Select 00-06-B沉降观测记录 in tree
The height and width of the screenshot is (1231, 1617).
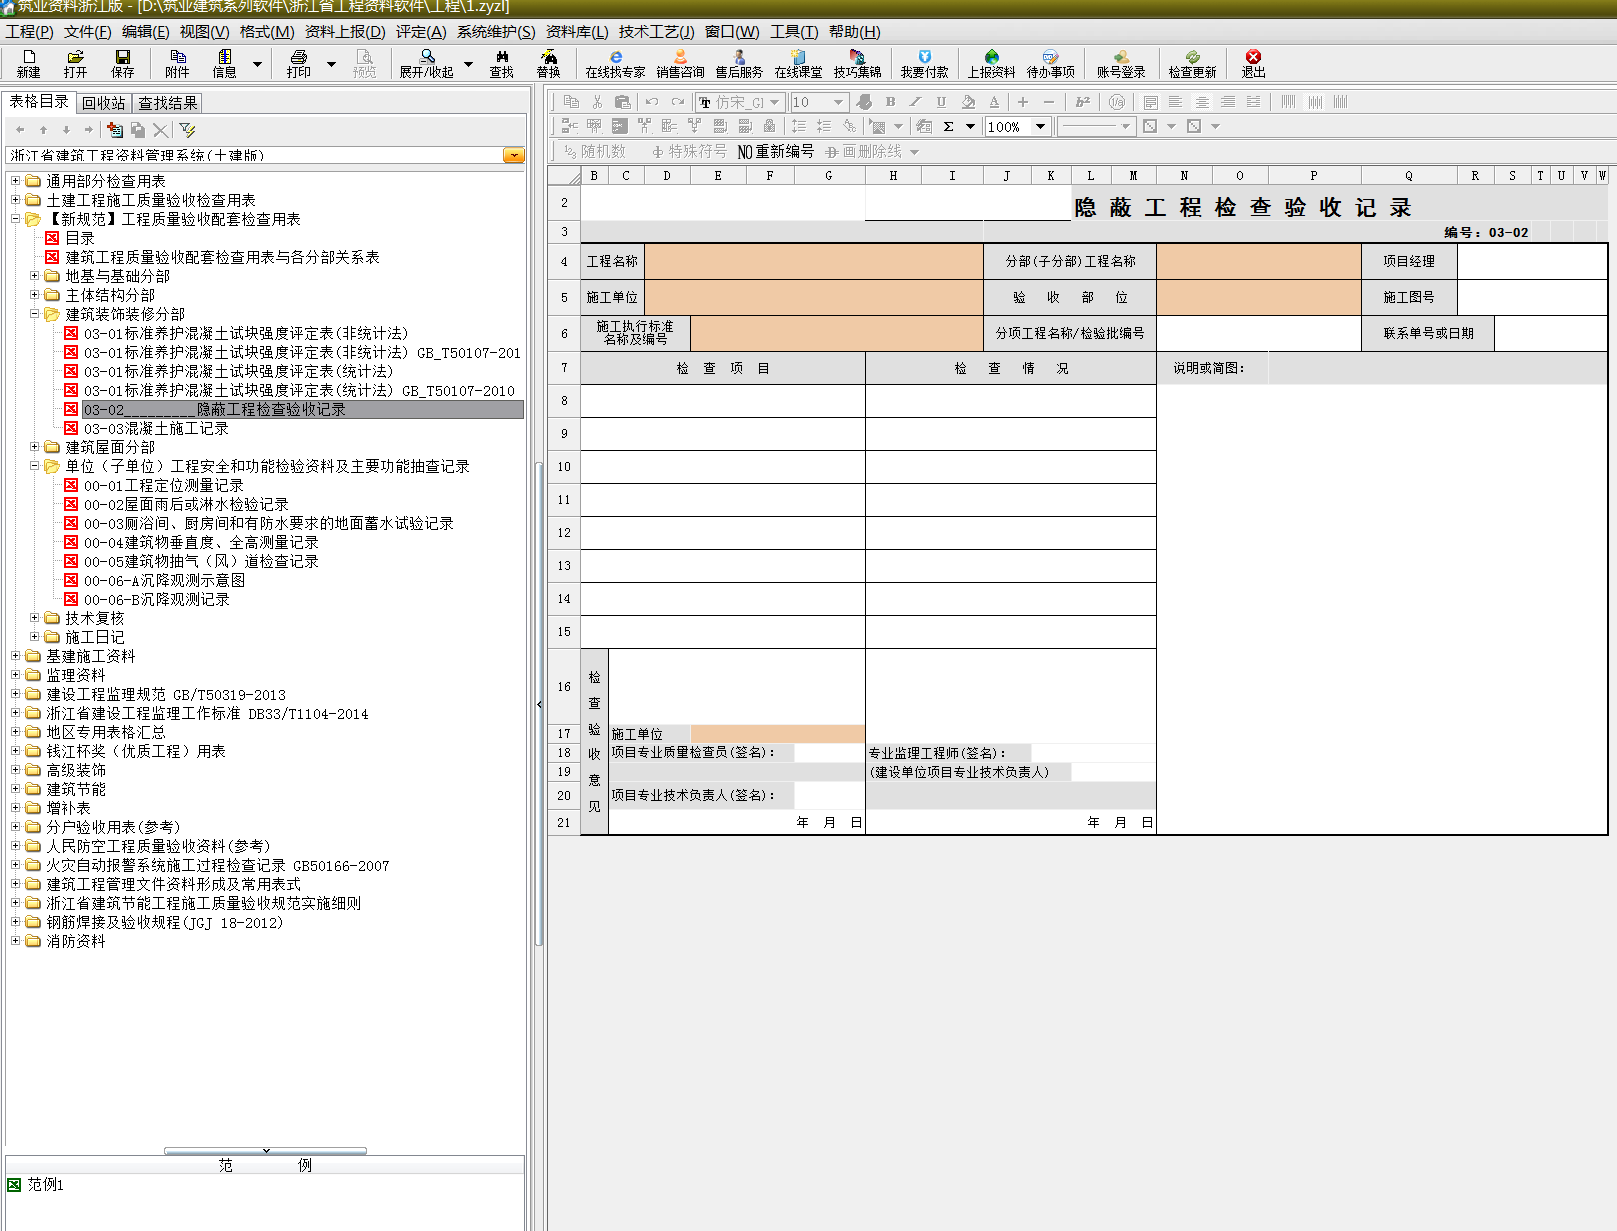click(157, 599)
